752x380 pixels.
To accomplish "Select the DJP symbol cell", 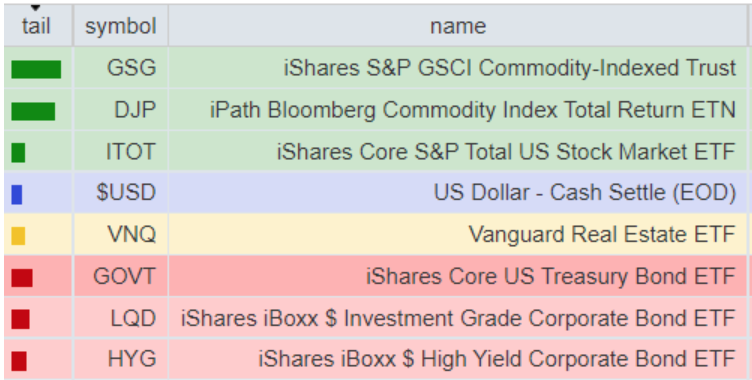I will point(121,110).
